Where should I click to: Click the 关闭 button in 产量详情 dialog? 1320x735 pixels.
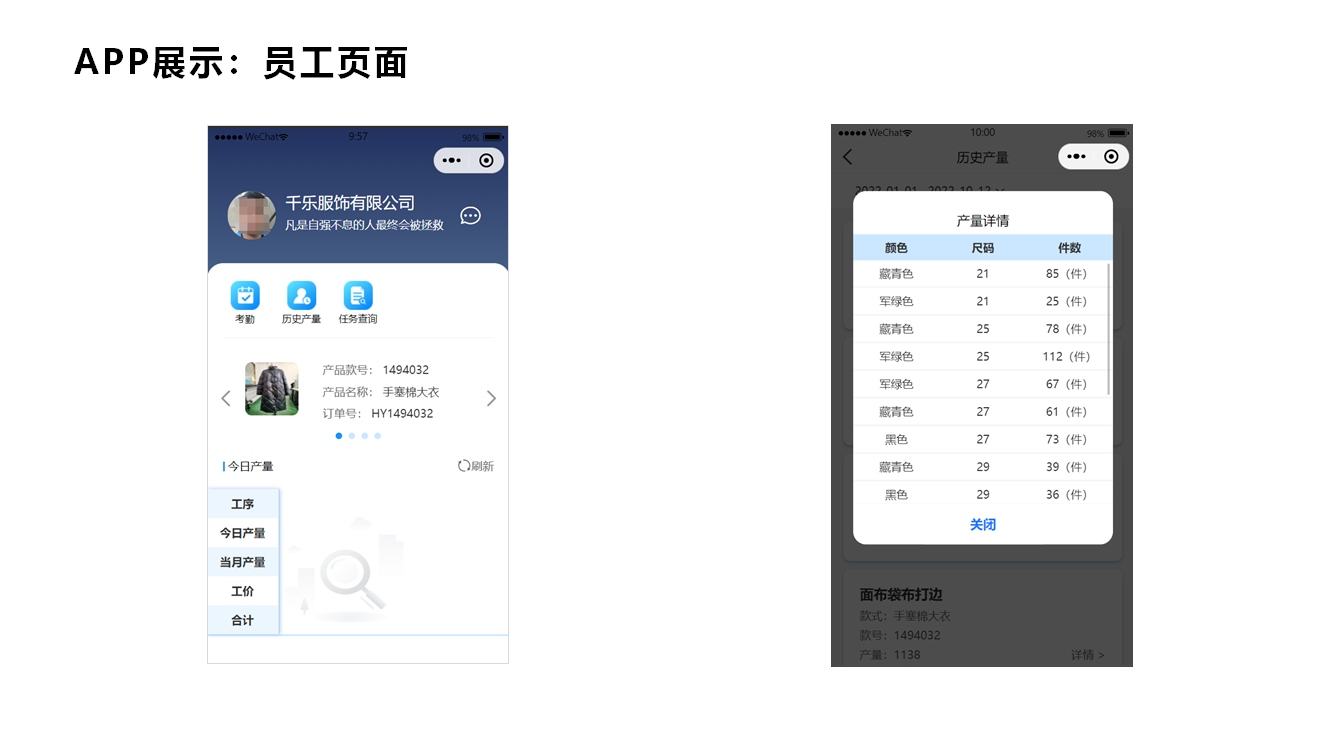(x=983, y=524)
